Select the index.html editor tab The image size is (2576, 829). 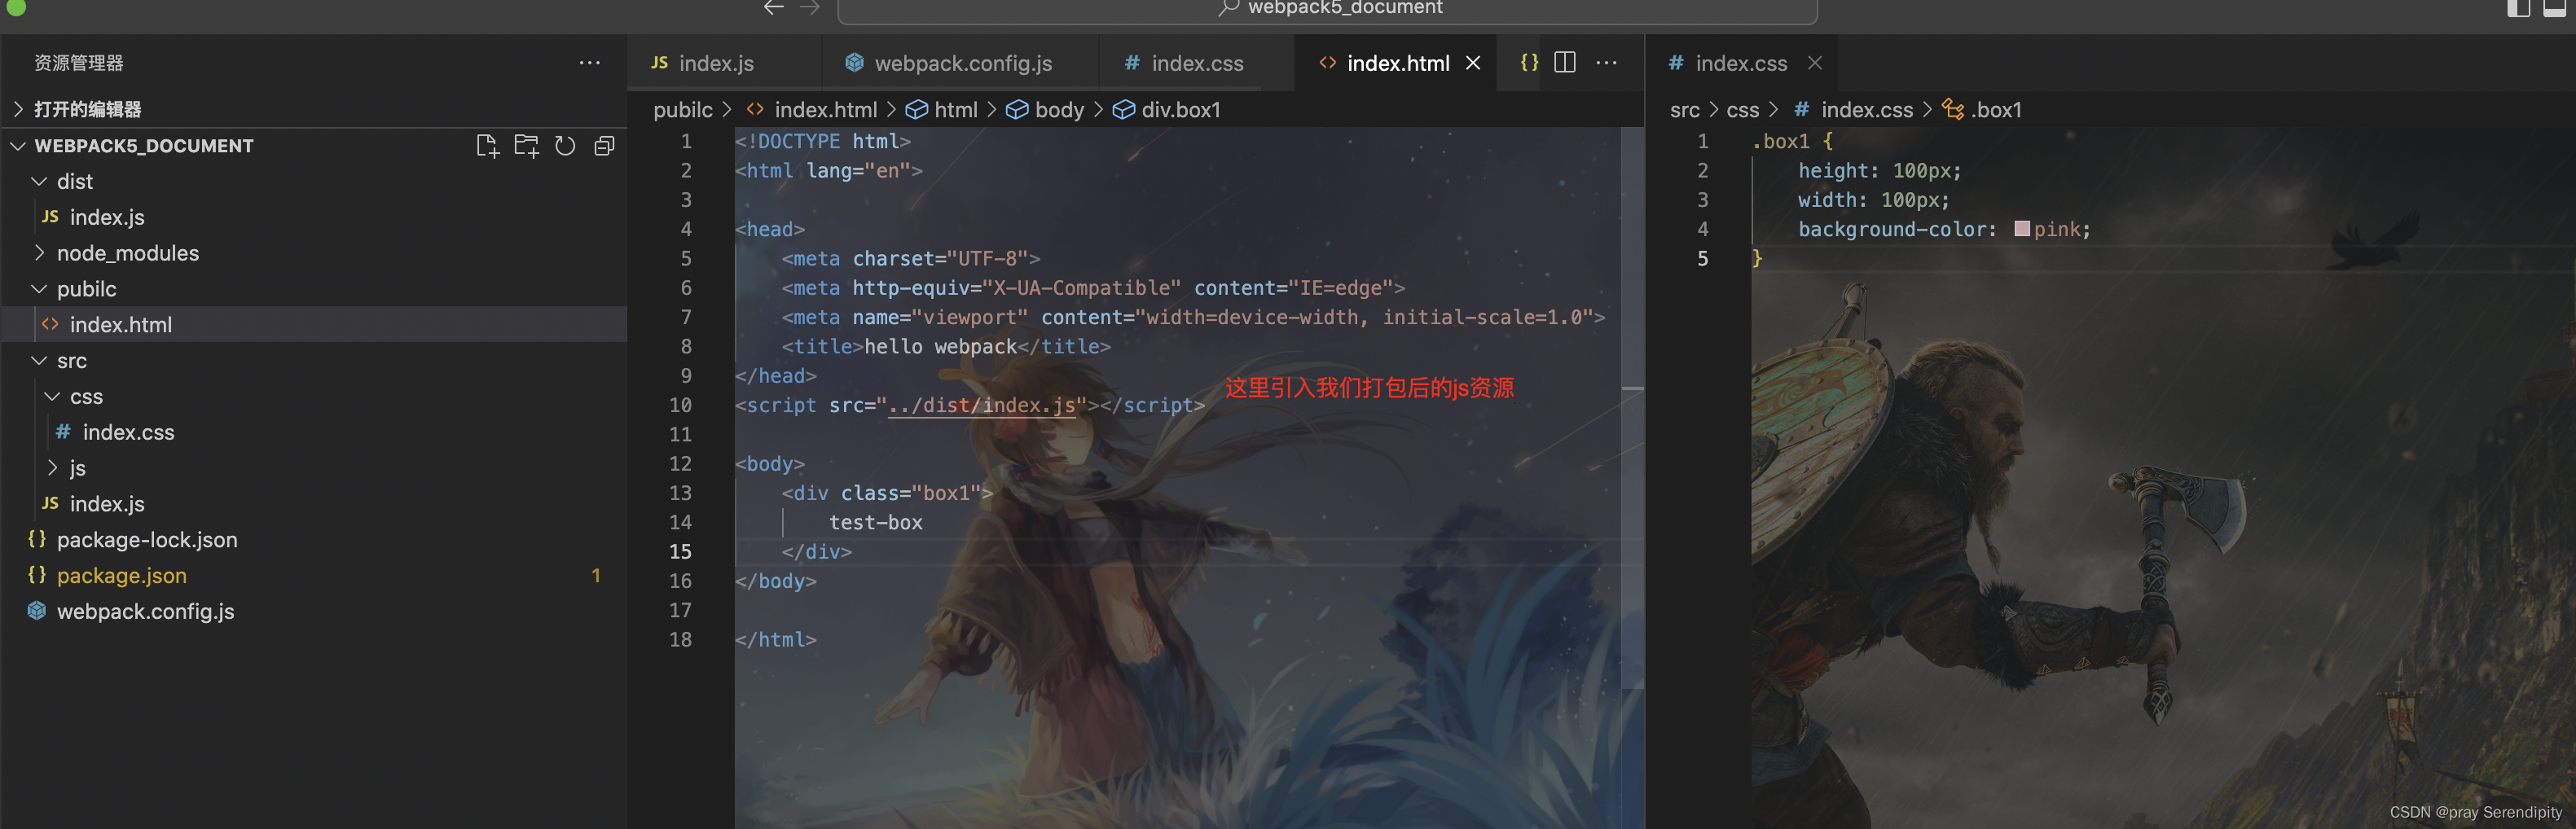coord(1397,63)
